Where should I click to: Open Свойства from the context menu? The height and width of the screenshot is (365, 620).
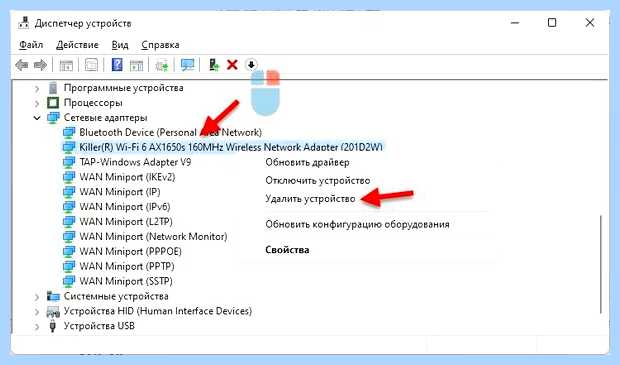click(x=287, y=250)
